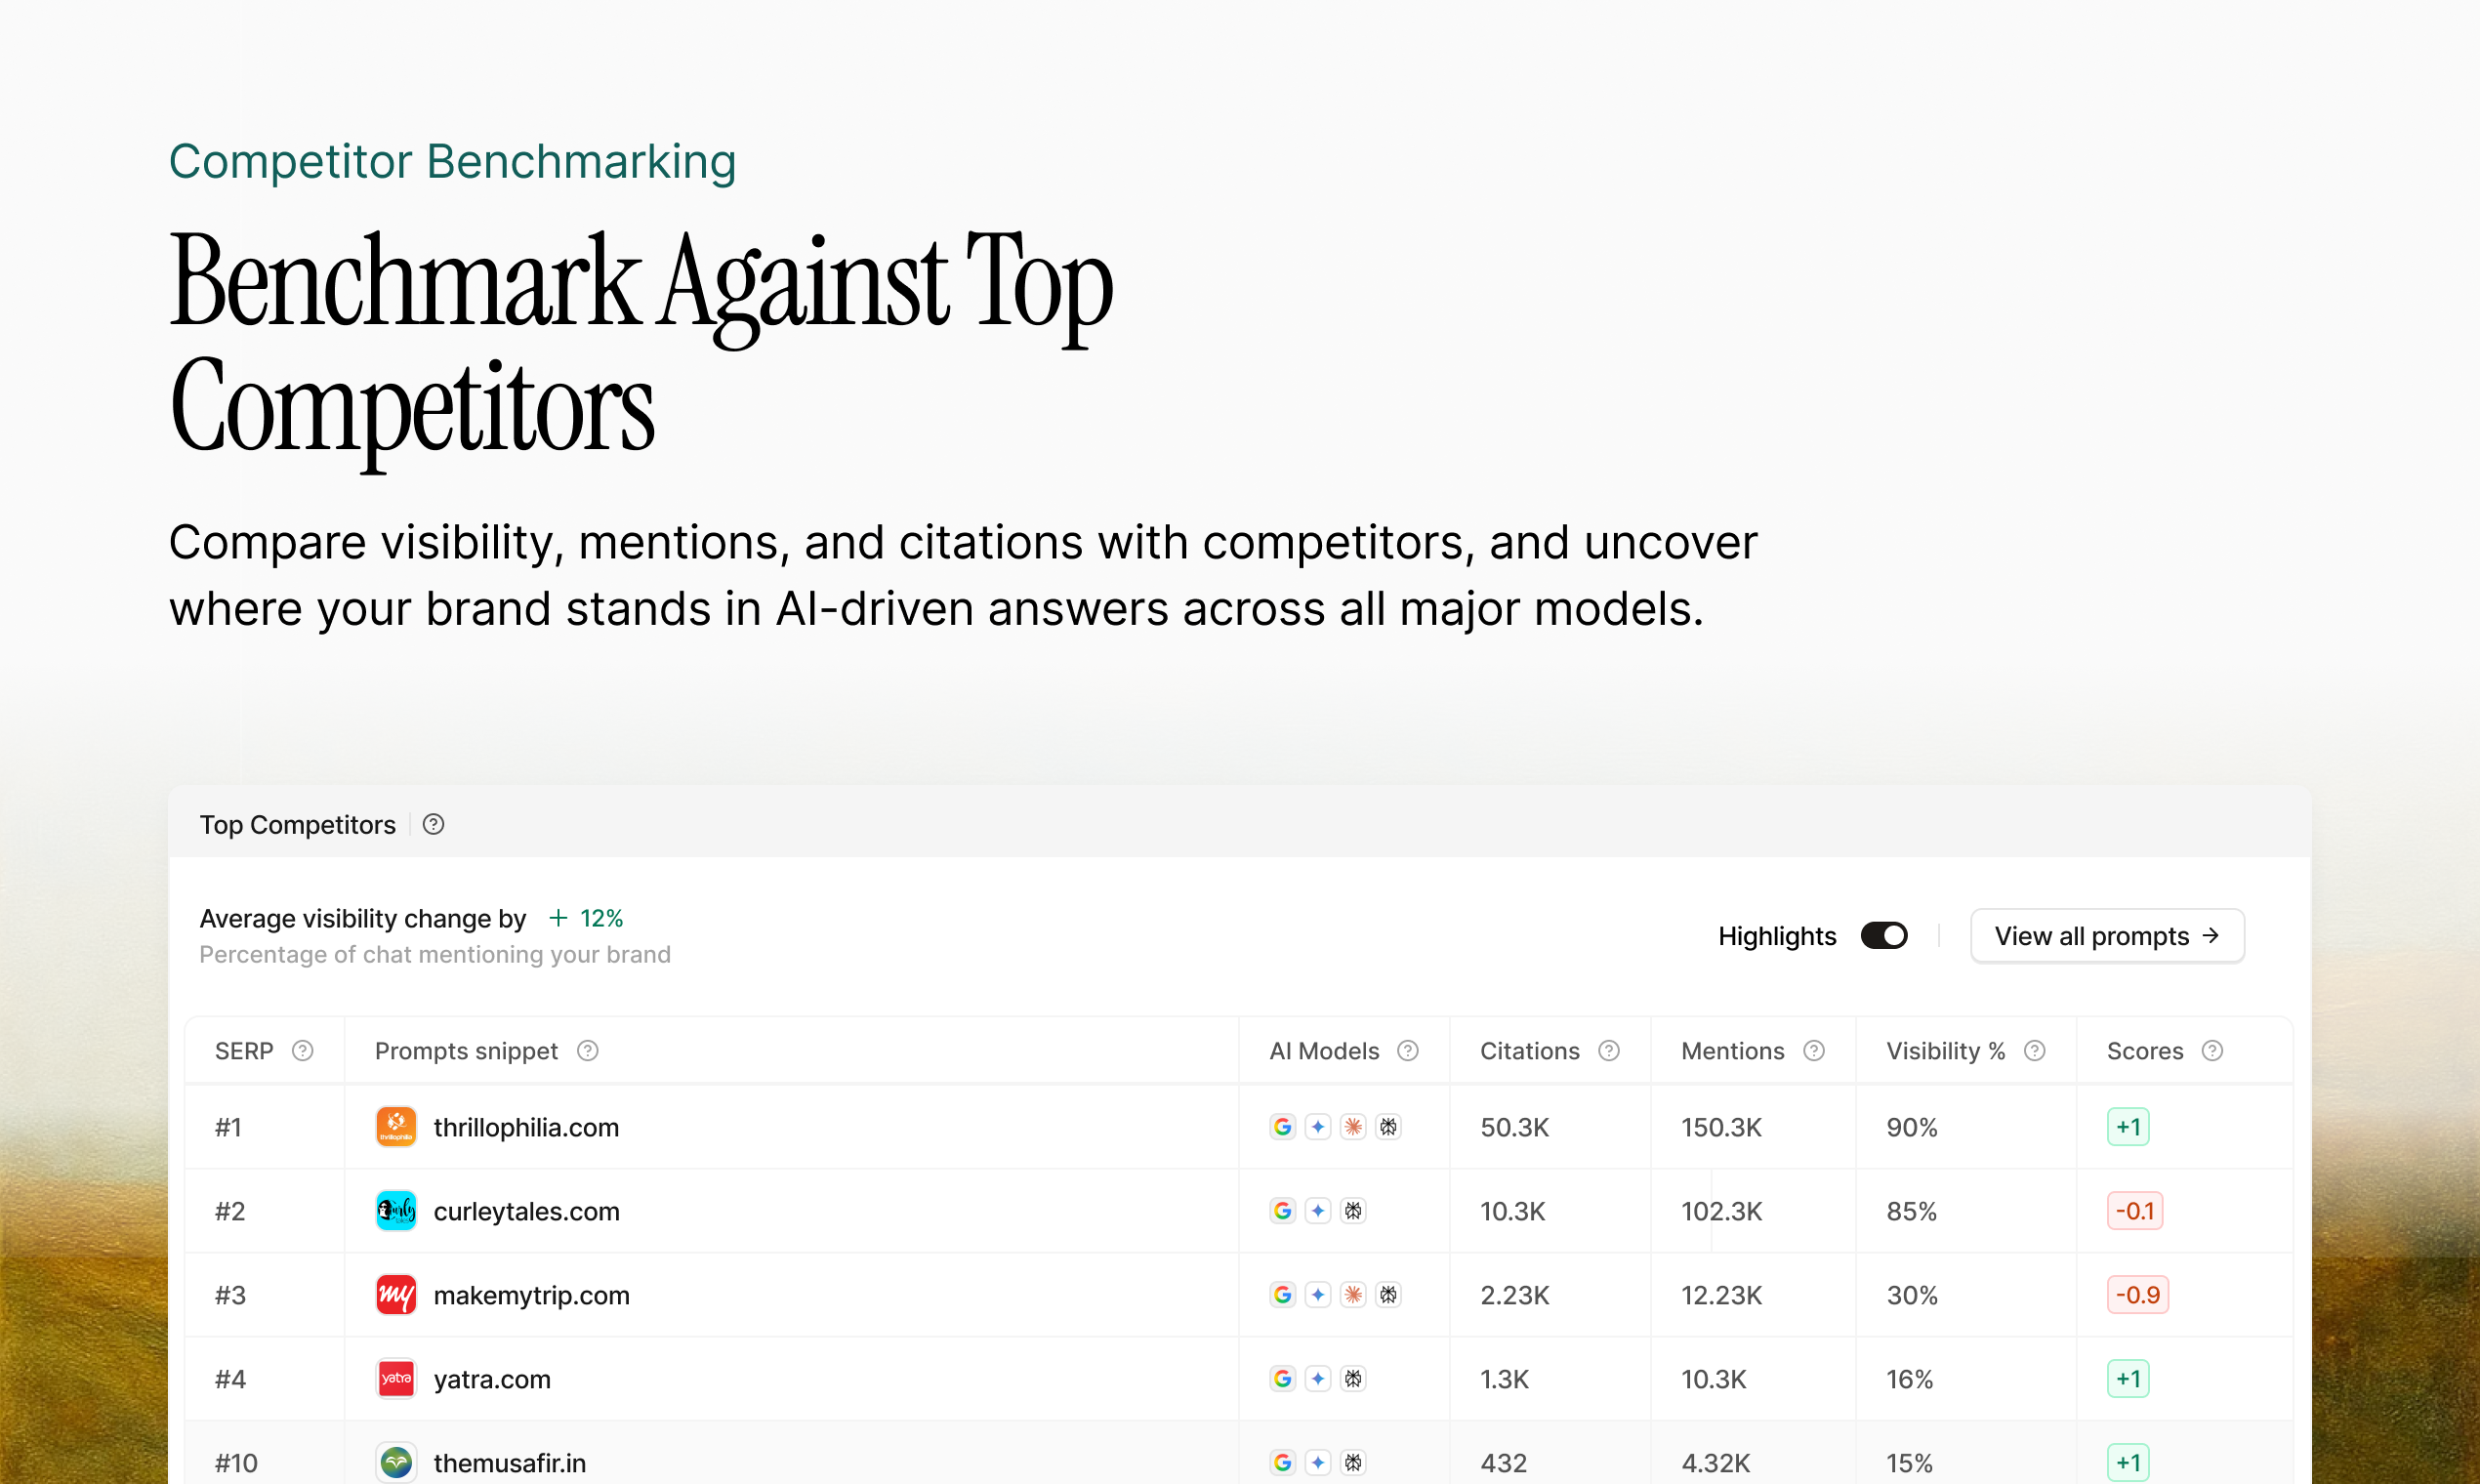The width and height of the screenshot is (2480, 1484).
Task: Open View all prompts
Action: point(2107,936)
